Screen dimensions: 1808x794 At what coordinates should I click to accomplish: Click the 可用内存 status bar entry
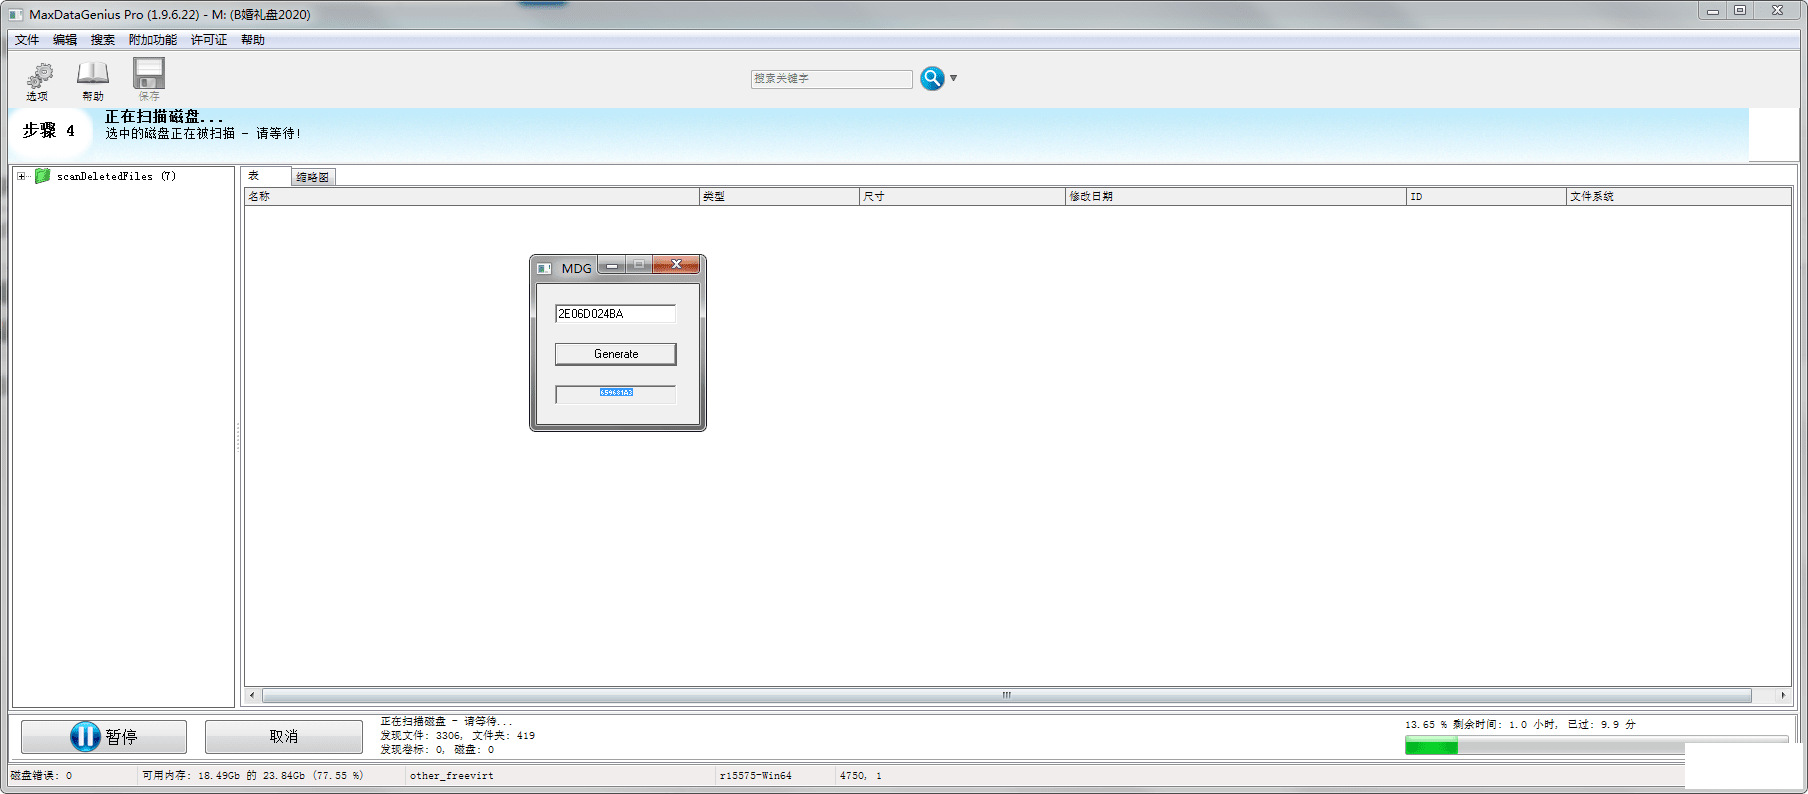[x=252, y=776]
